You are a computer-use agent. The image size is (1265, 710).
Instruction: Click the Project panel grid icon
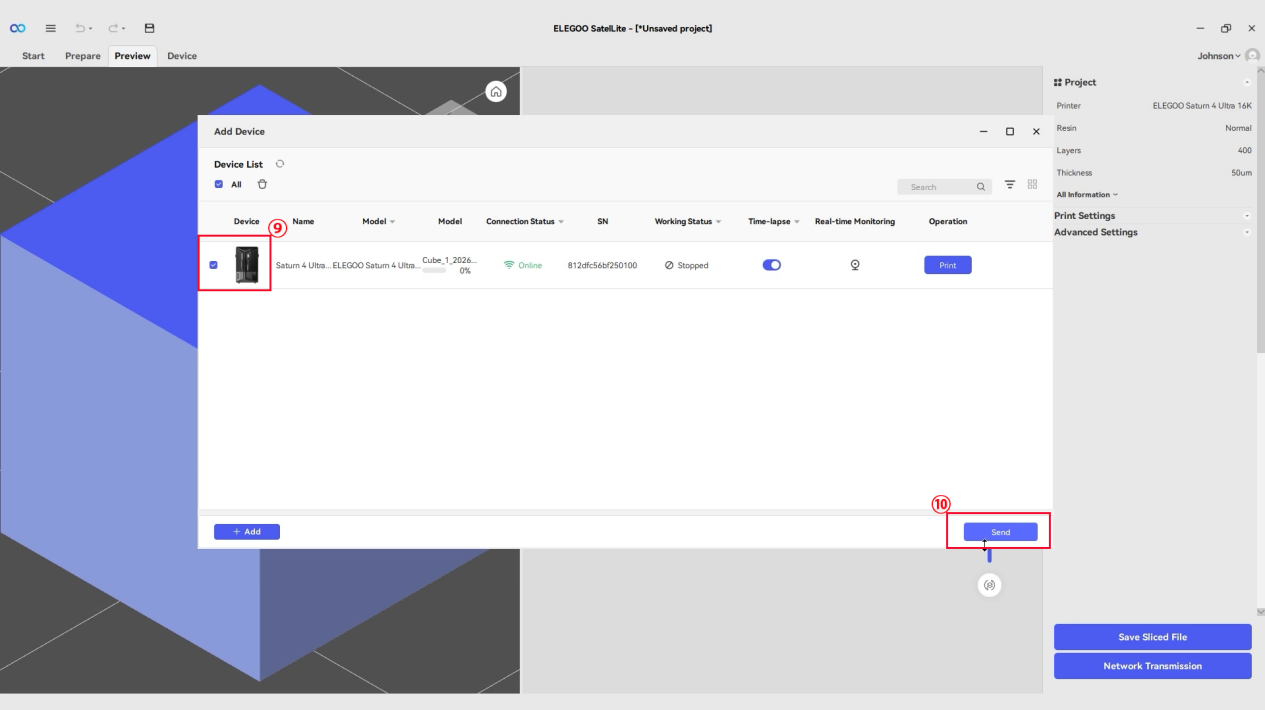pyautogui.click(x=1058, y=82)
